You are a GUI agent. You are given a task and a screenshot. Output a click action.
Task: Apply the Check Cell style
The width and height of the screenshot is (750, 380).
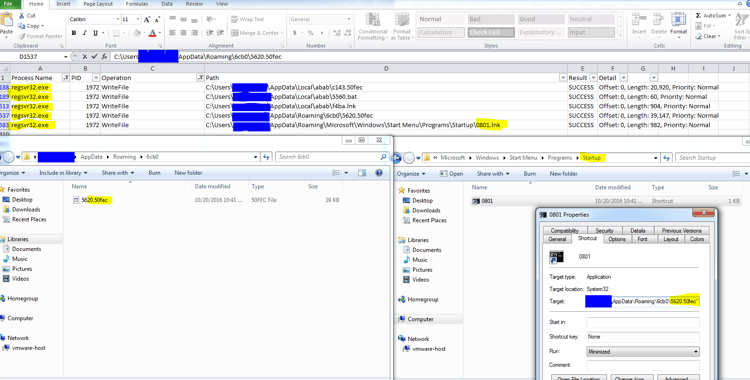click(490, 33)
